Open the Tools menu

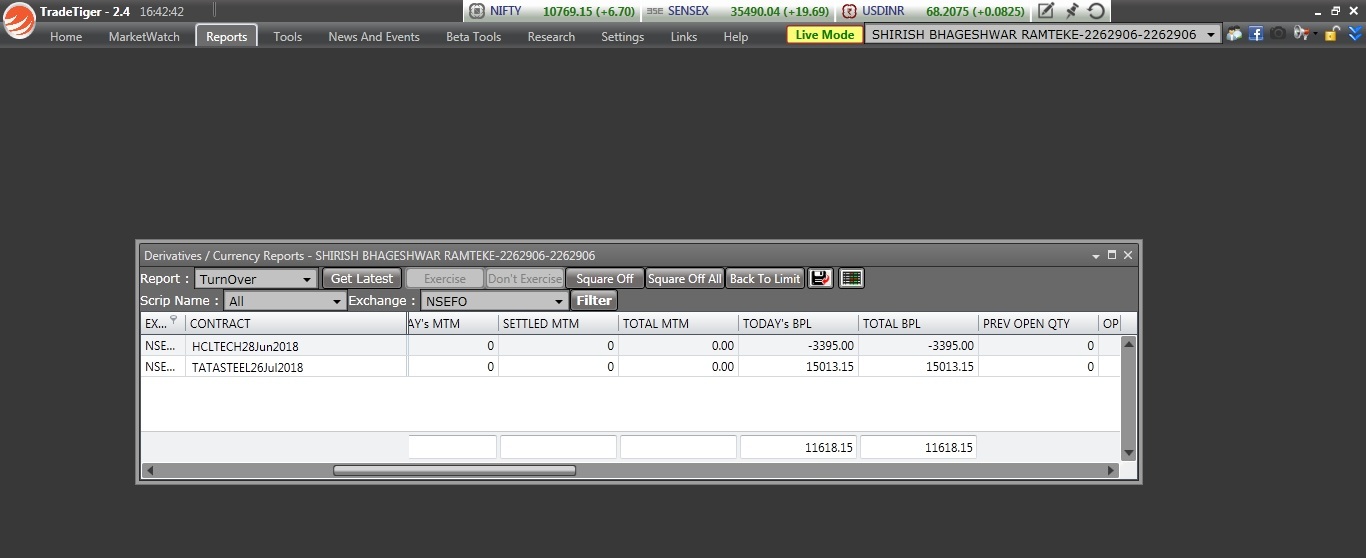click(x=287, y=36)
